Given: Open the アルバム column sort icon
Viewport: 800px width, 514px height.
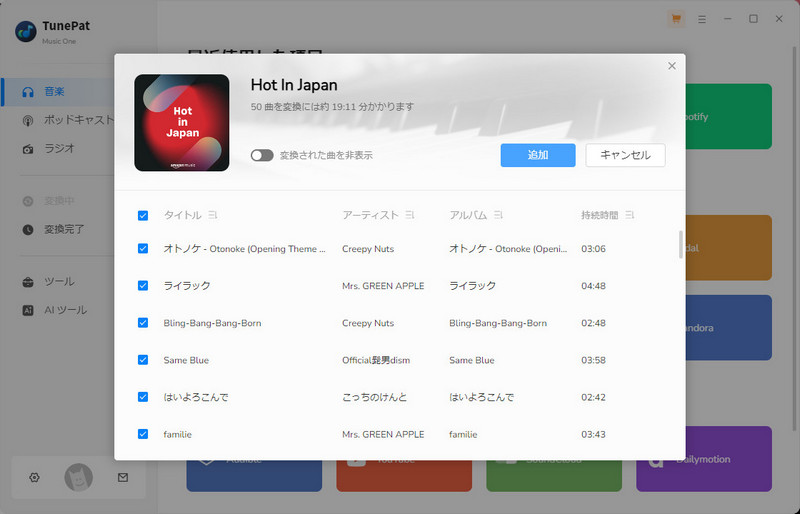Looking at the screenshot, I should 498,215.
